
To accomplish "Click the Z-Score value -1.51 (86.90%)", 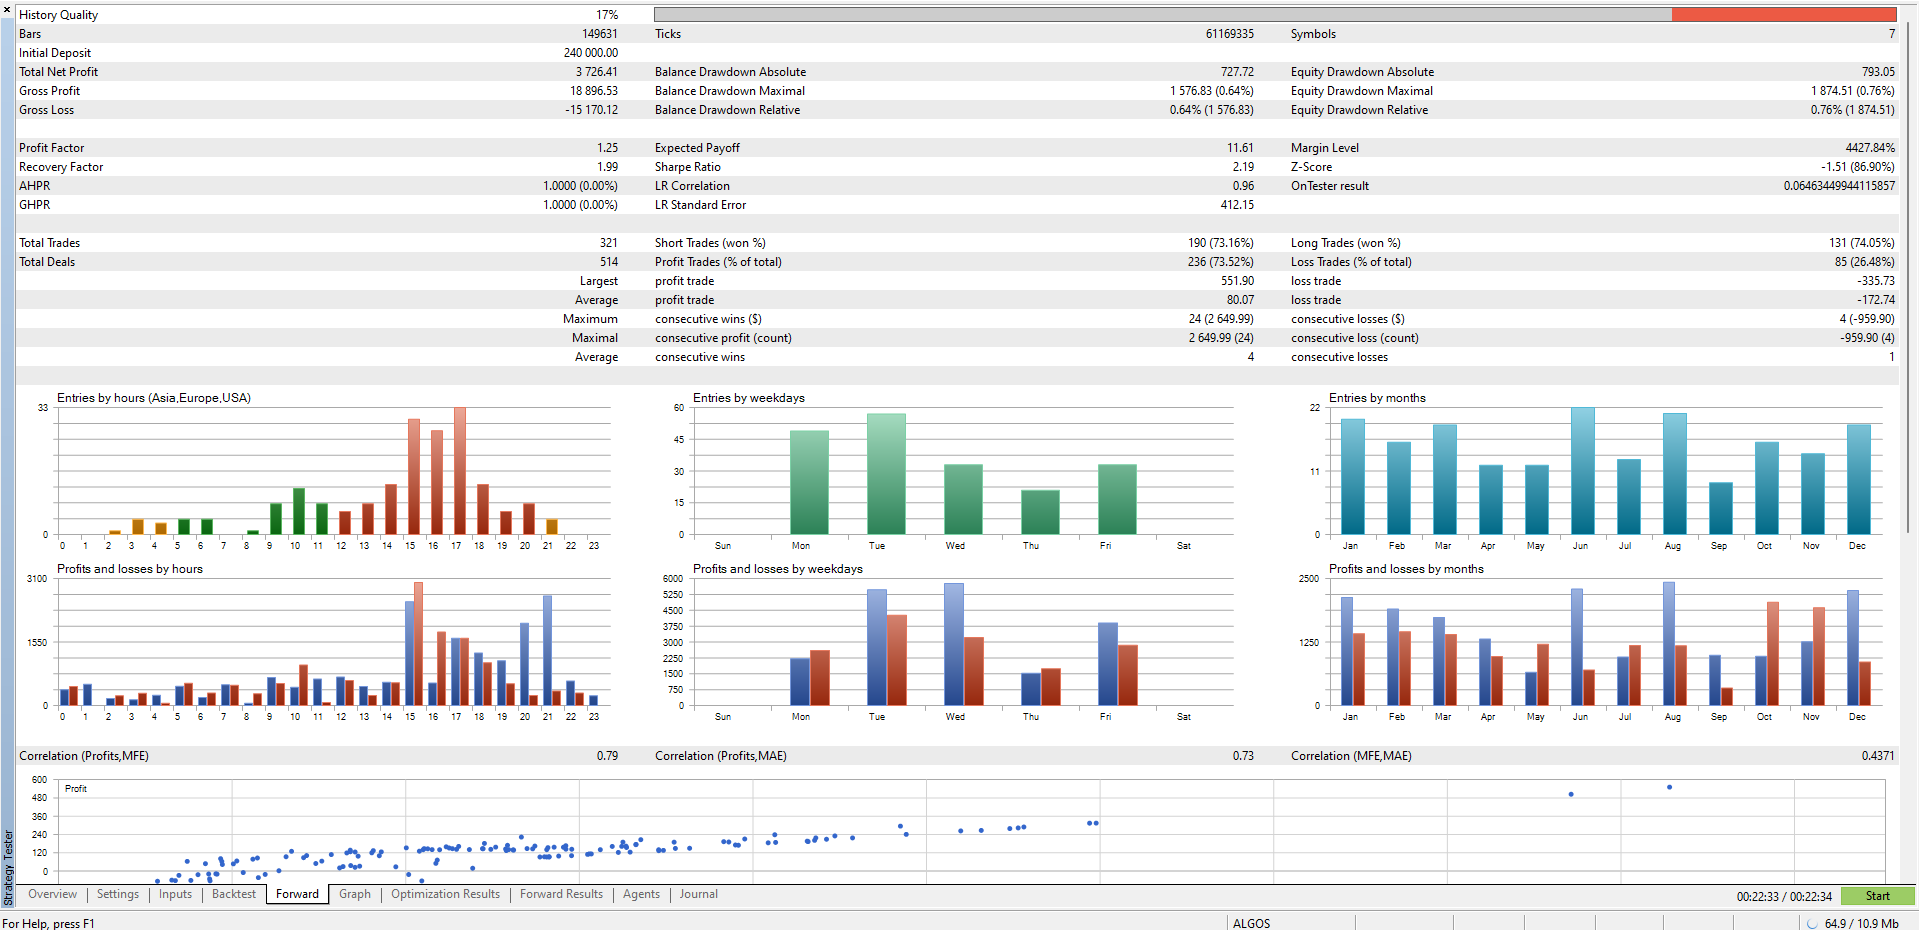I will pyautogui.click(x=1858, y=167).
